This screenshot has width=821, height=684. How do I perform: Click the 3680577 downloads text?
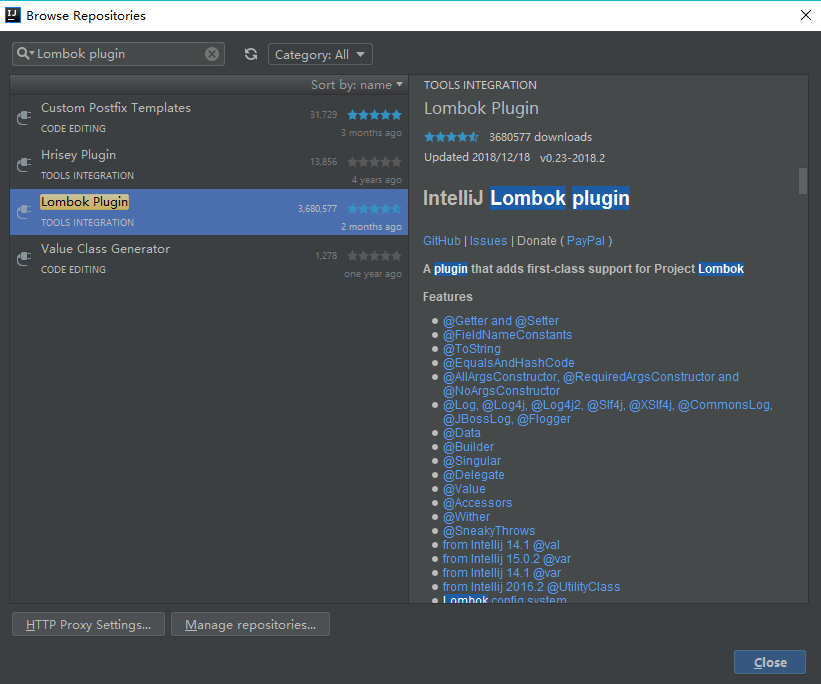point(540,137)
